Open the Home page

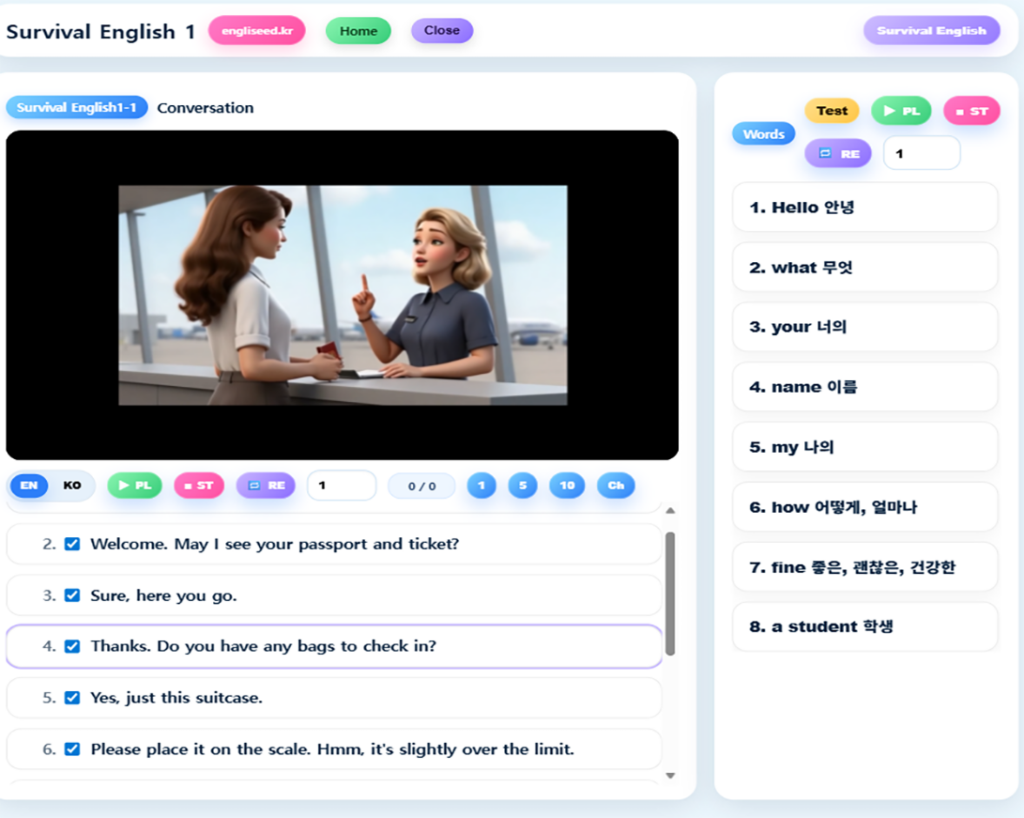click(358, 31)
